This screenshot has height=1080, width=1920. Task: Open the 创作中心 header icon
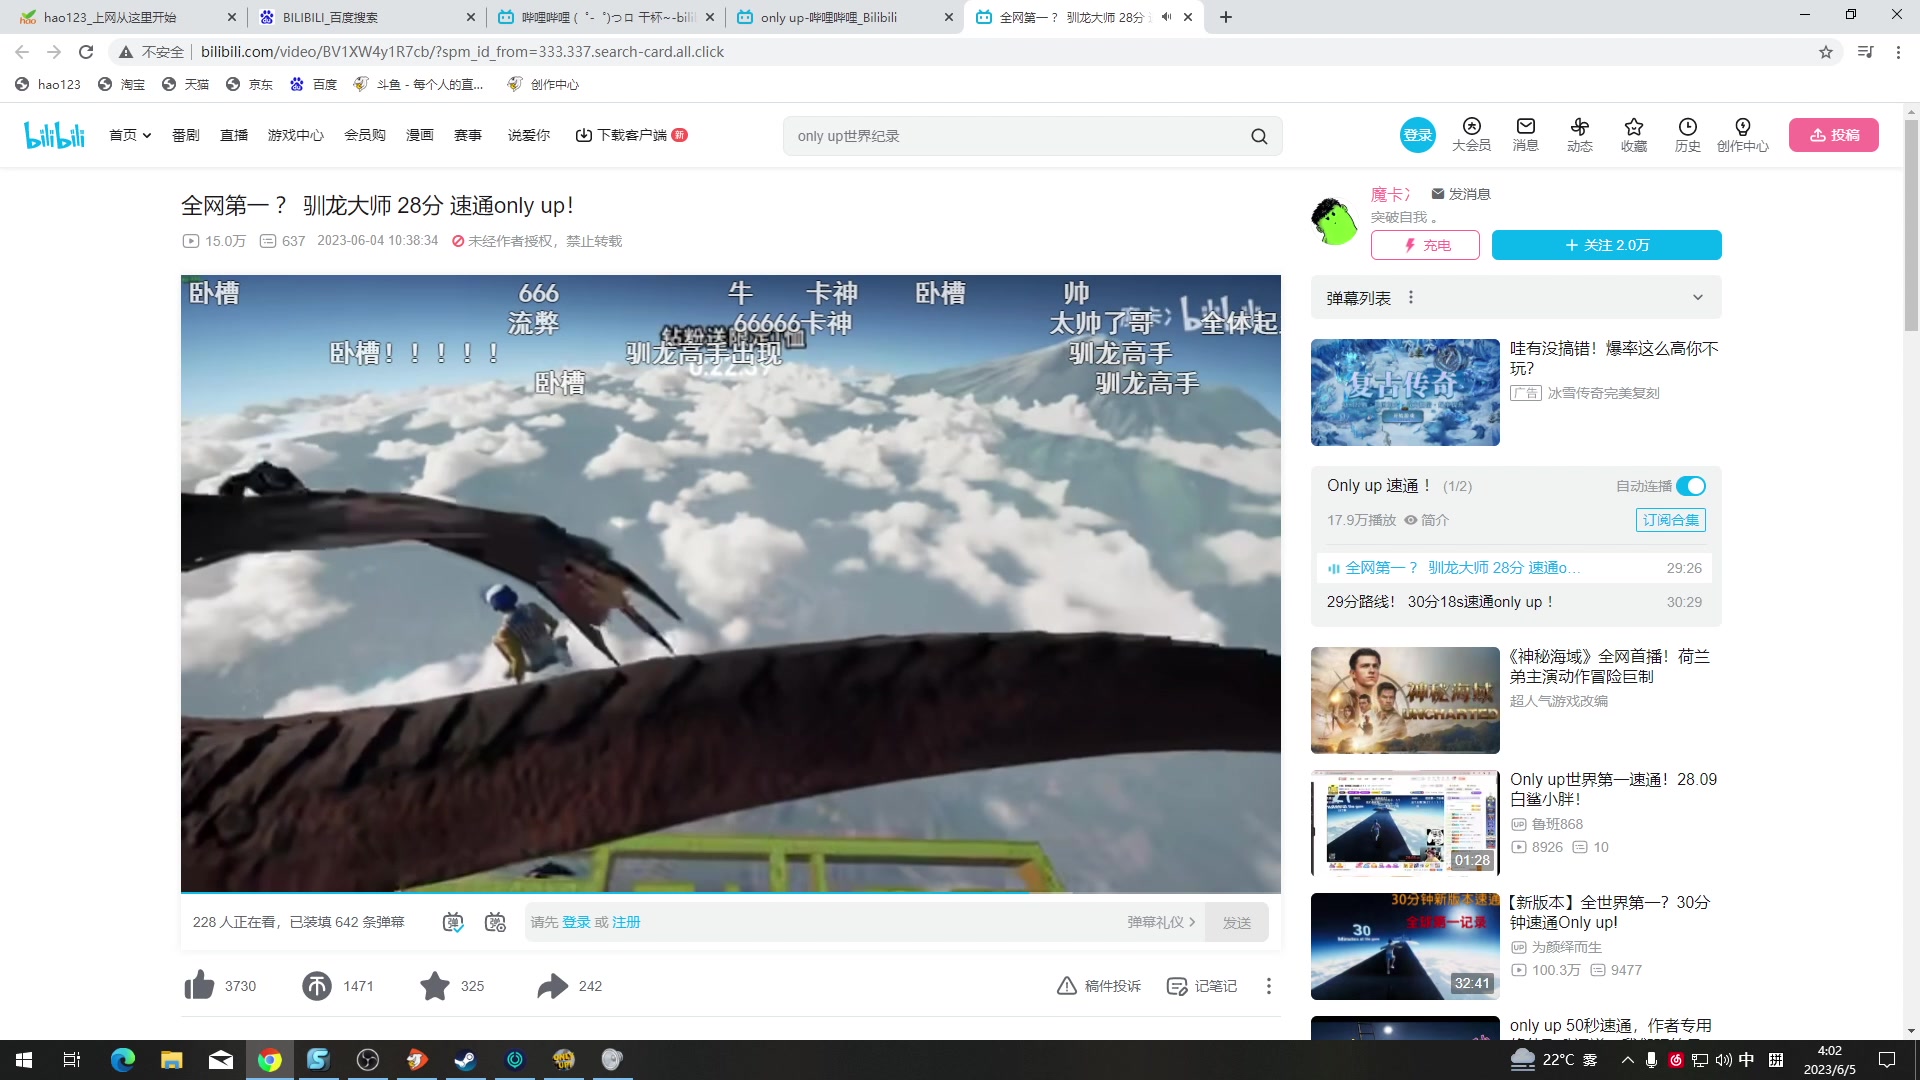tap(1742, 134)
